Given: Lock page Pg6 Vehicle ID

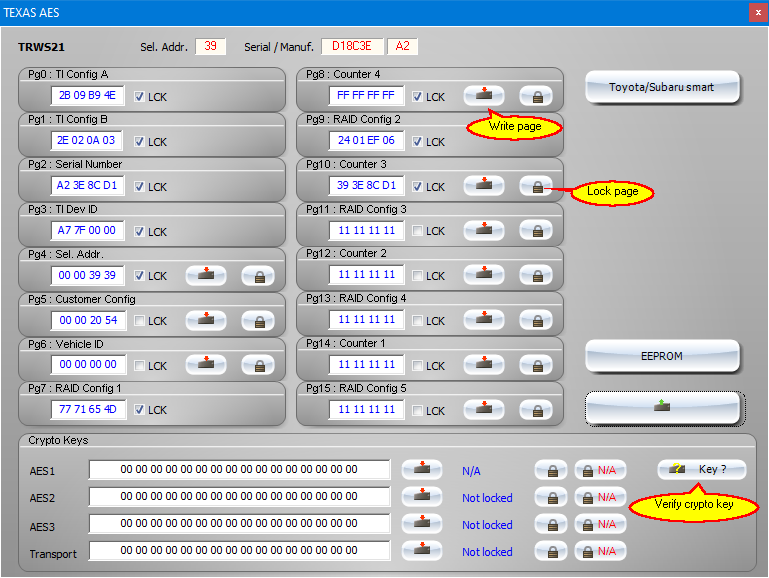Looking at the screenshot, I should pos(259,365).
